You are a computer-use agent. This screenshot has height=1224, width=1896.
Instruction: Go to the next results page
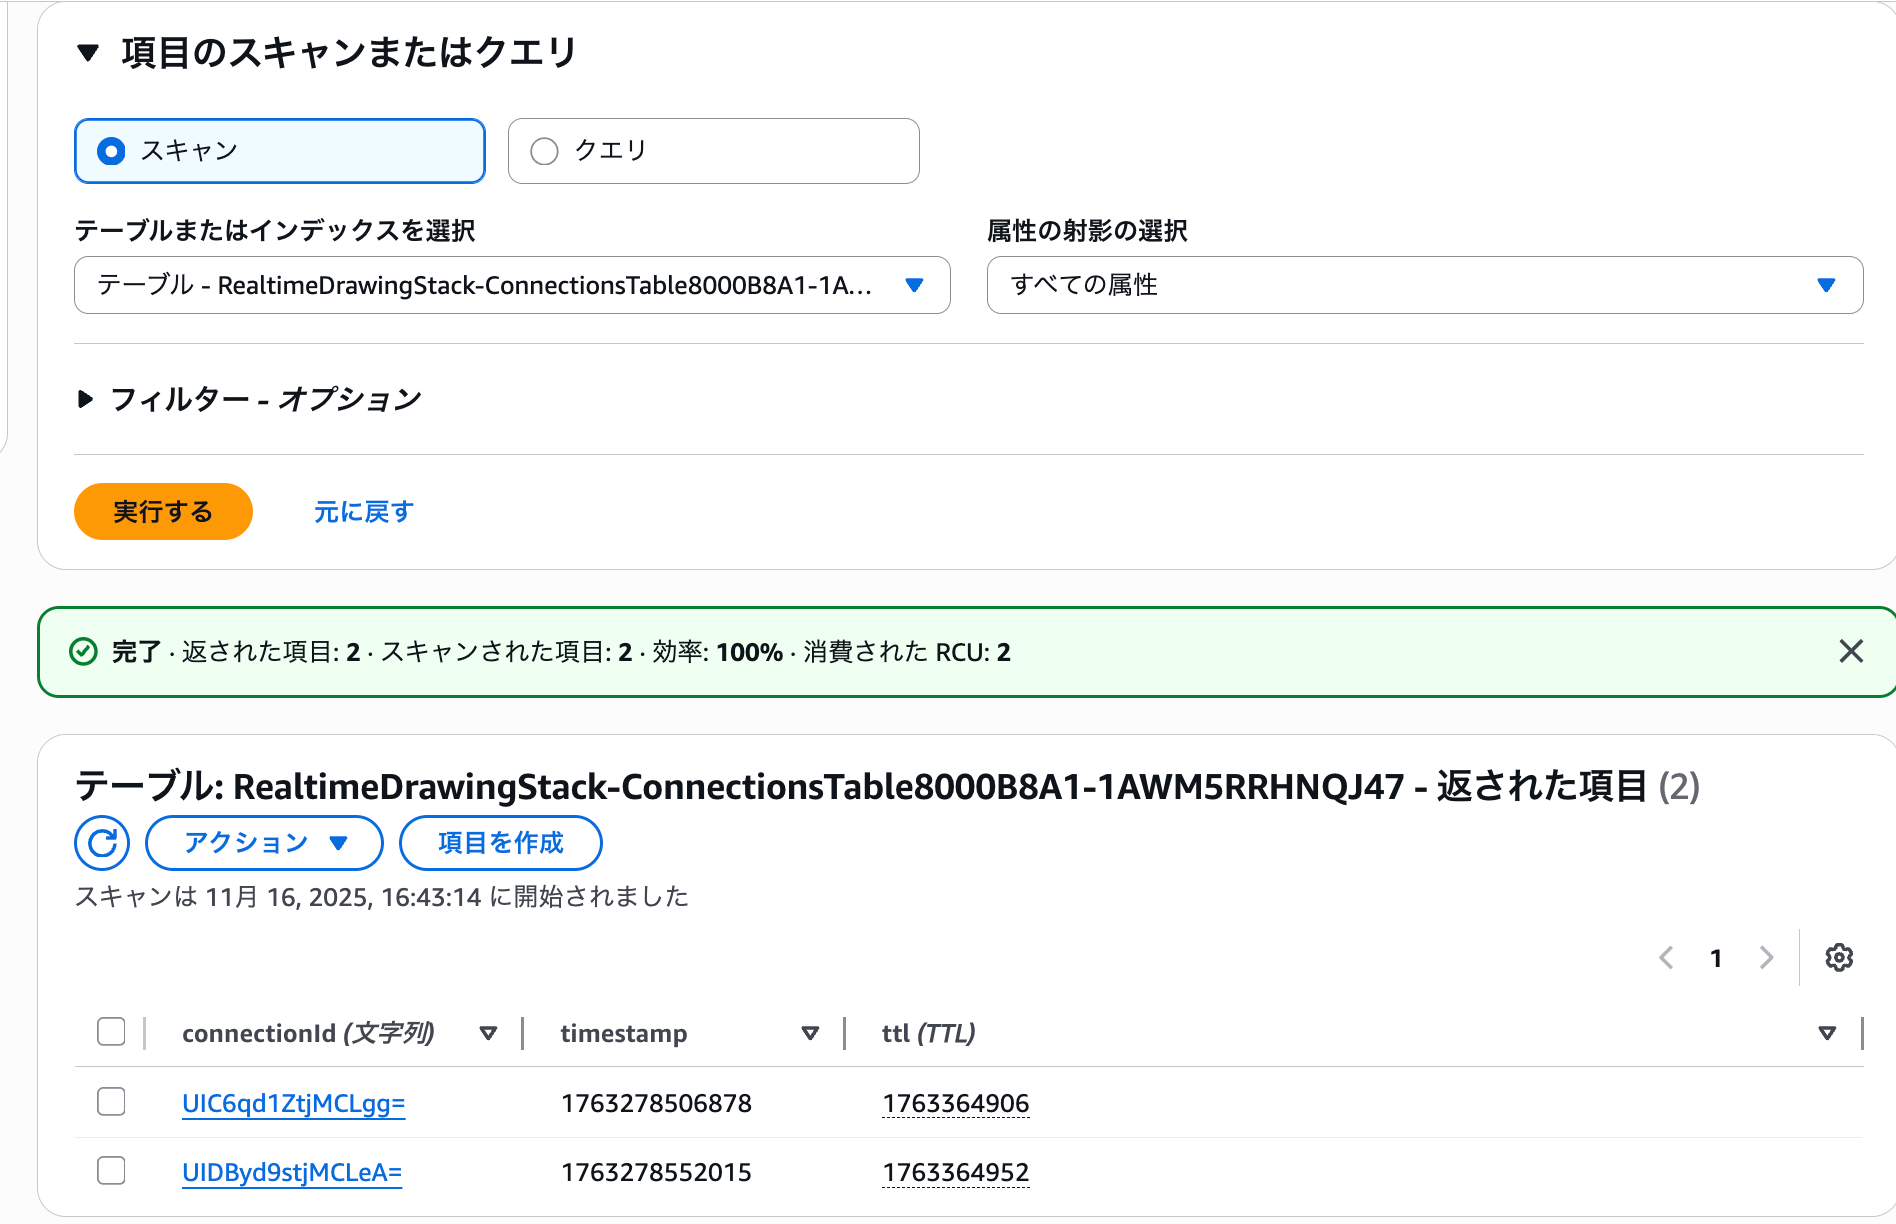click(1765, 957)
